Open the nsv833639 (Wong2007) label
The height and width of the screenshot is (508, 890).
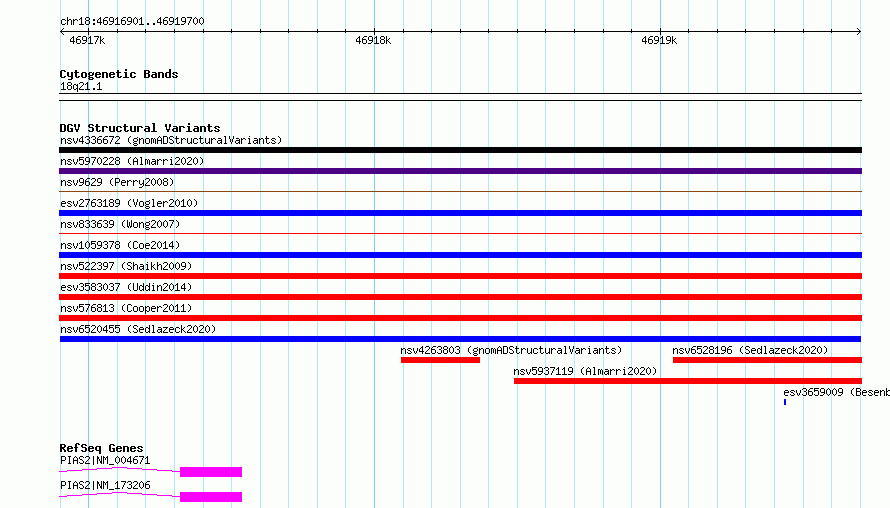pos(120,224)
